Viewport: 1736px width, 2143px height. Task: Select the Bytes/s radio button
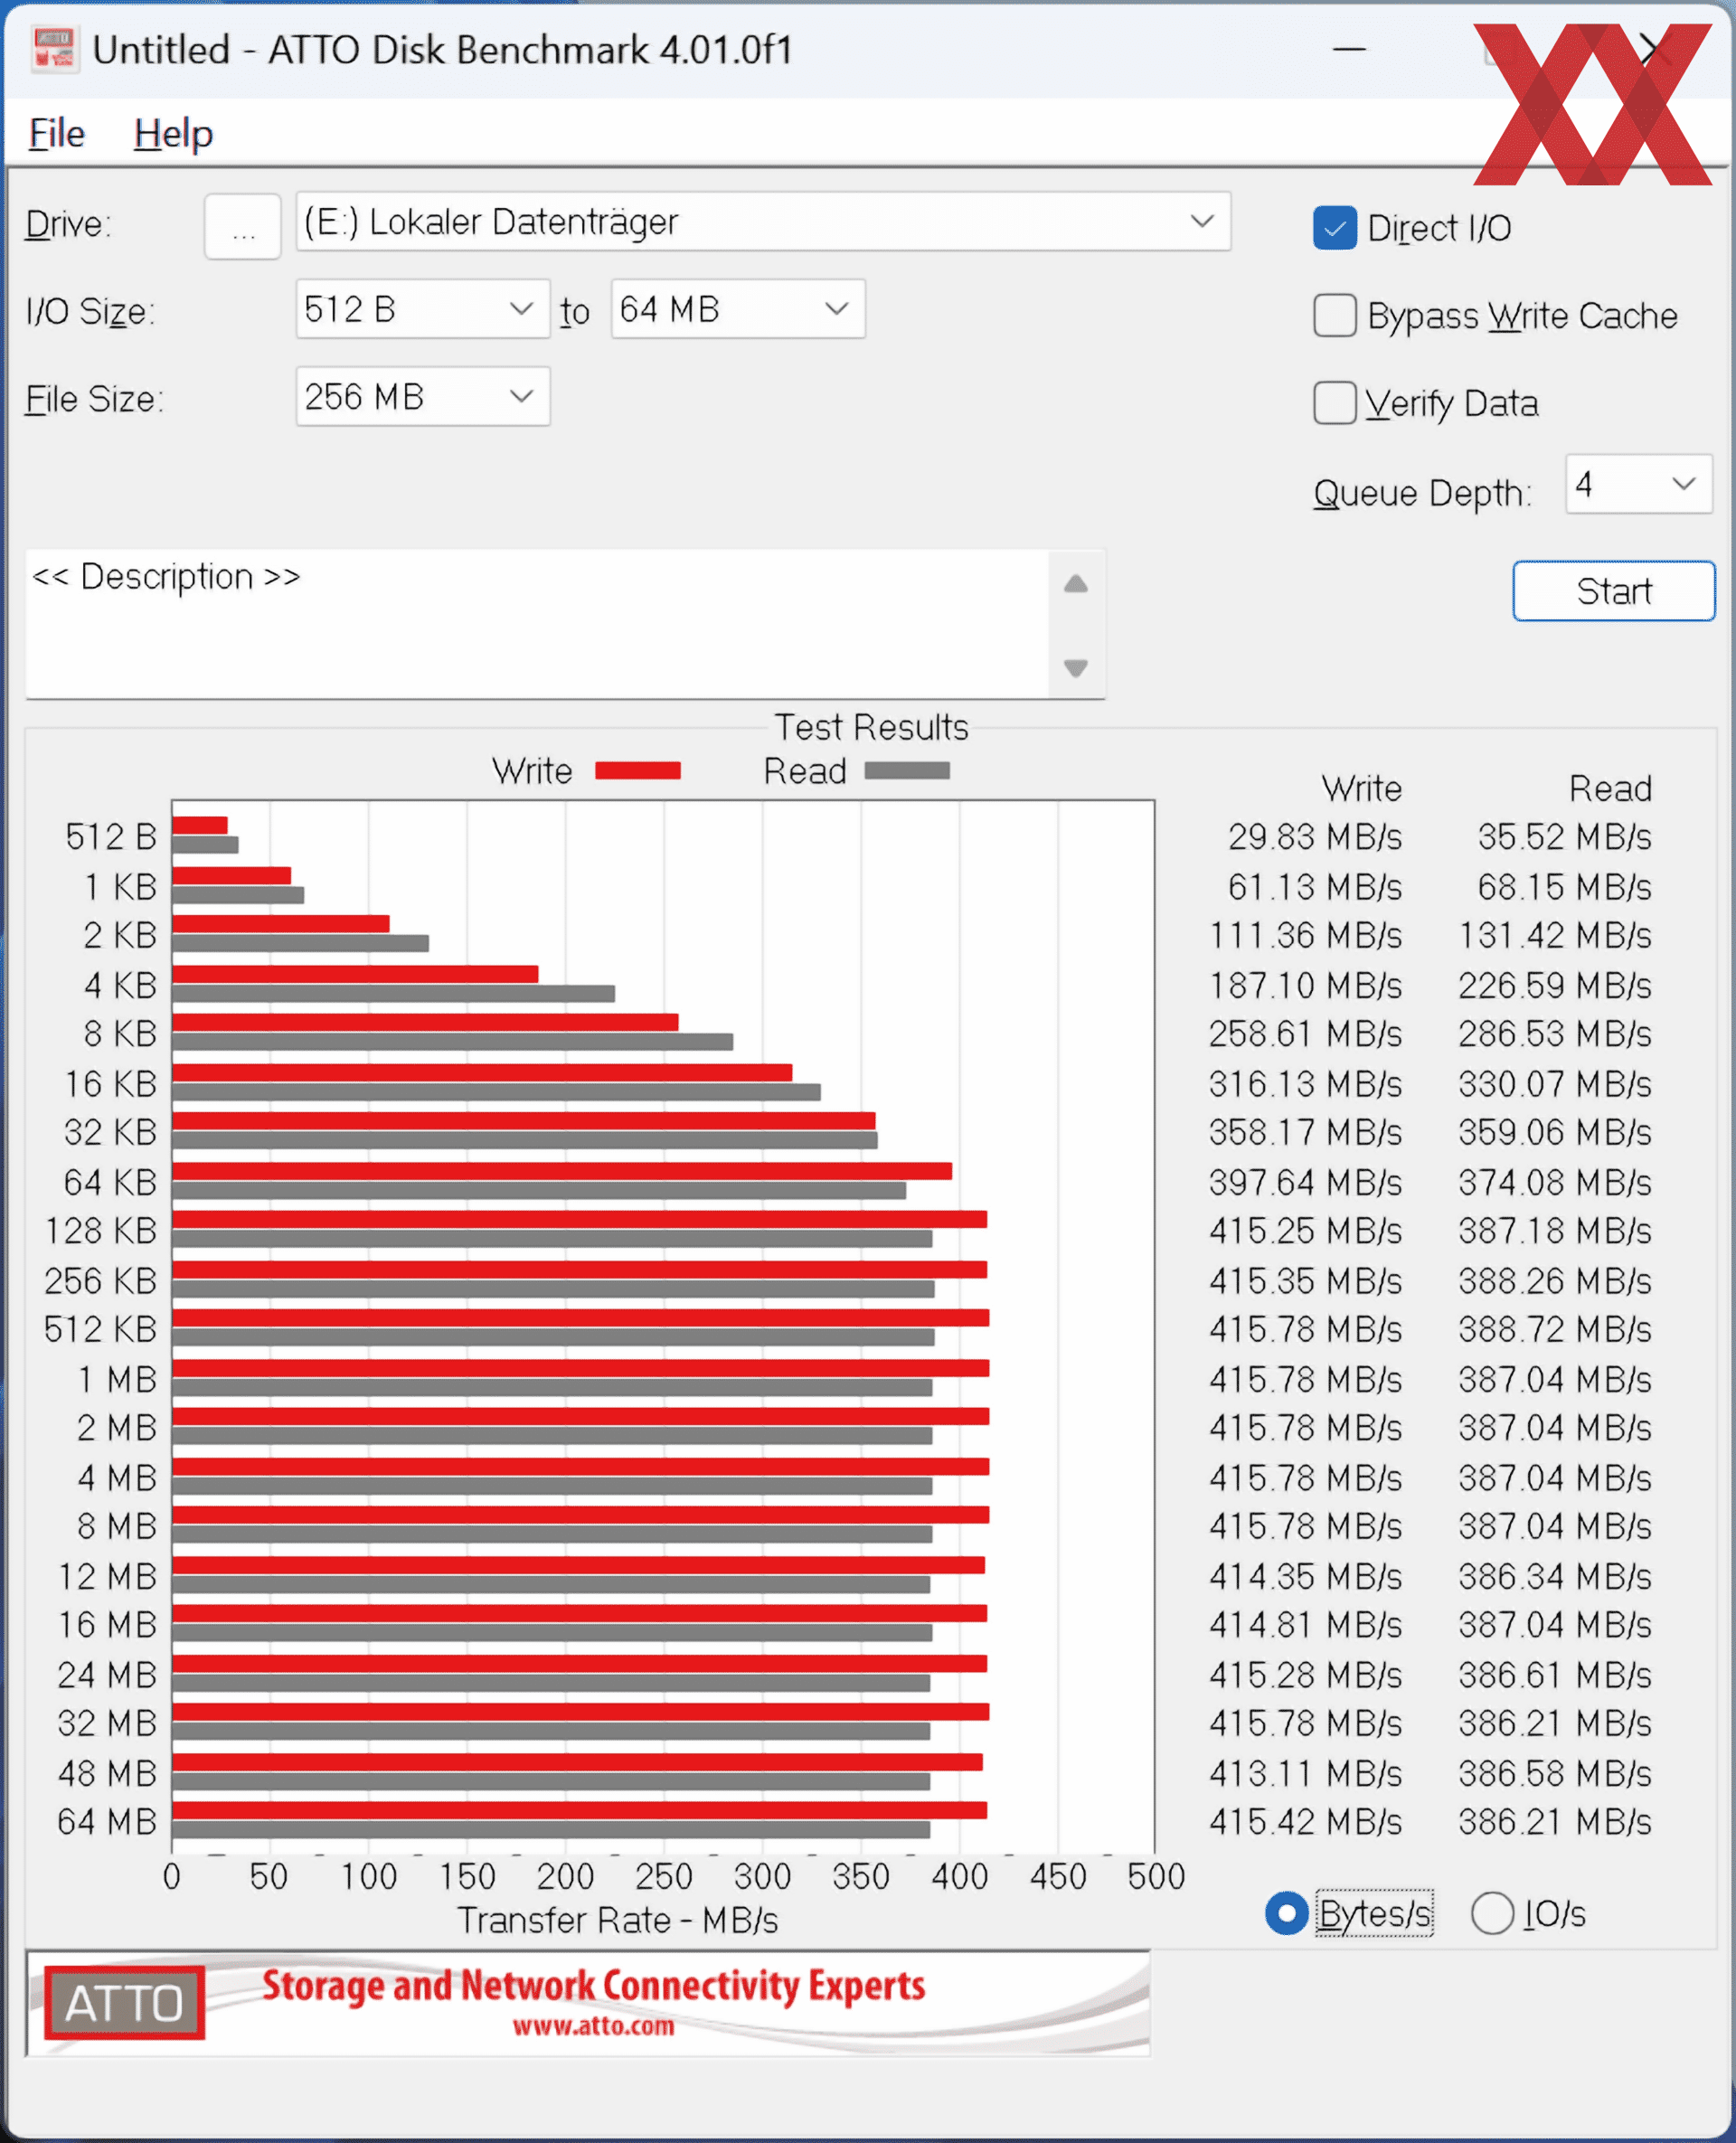[x=1286, y=1913]
